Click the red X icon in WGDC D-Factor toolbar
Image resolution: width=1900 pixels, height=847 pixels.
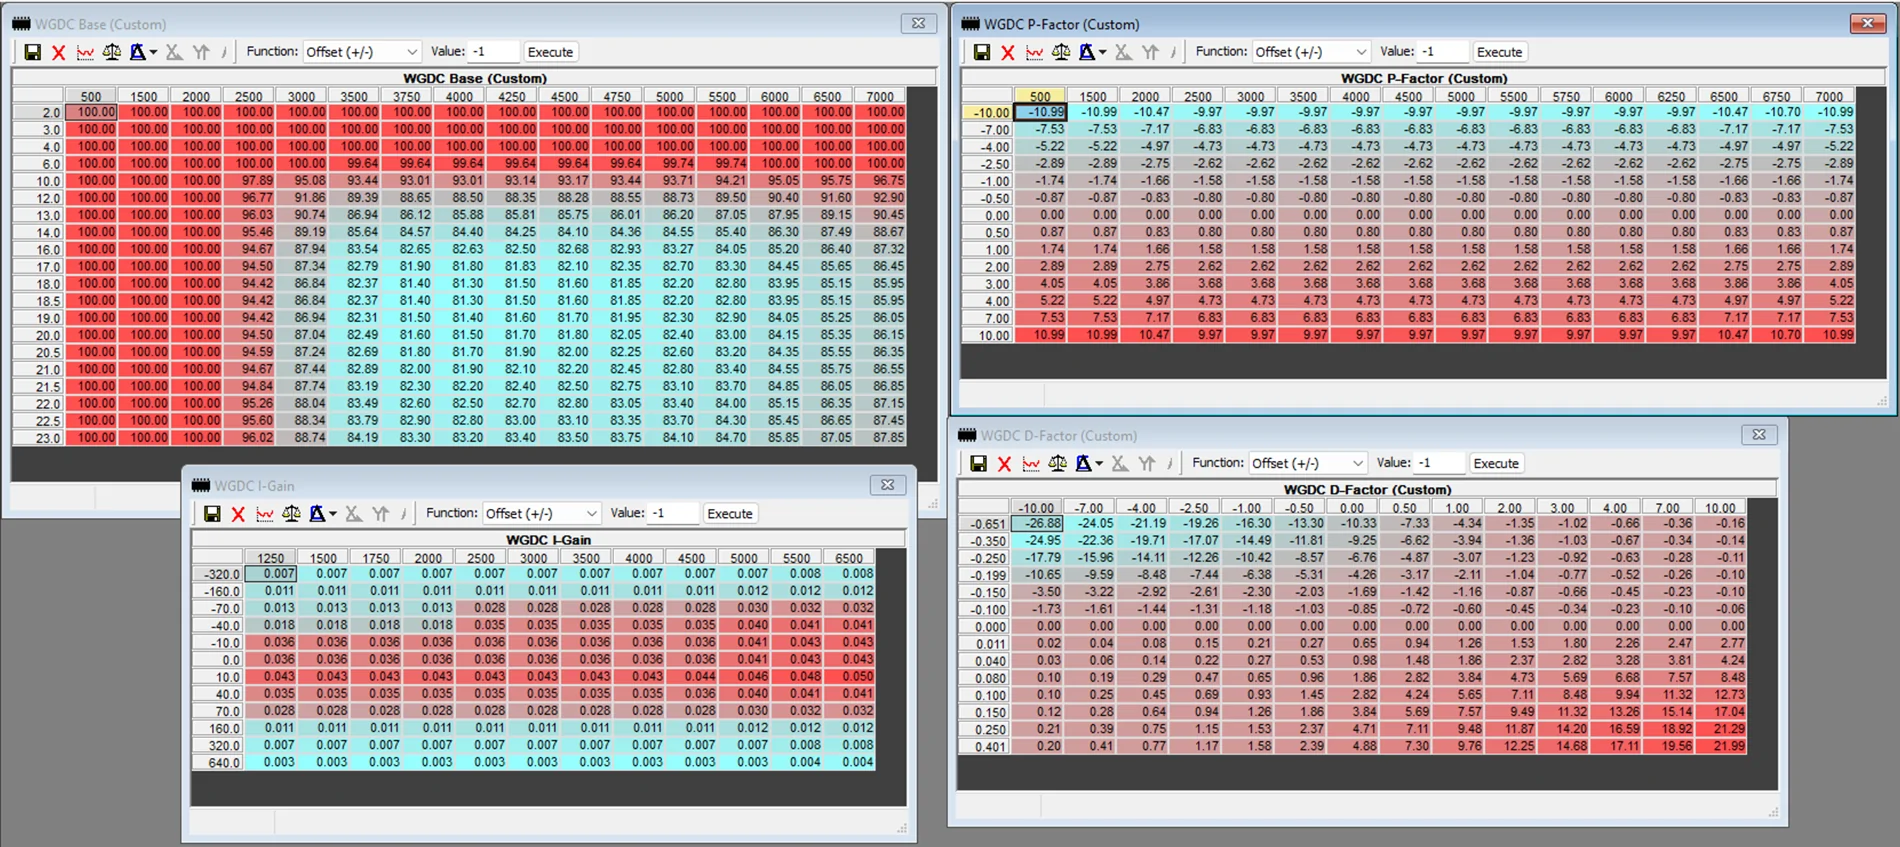1004,464
